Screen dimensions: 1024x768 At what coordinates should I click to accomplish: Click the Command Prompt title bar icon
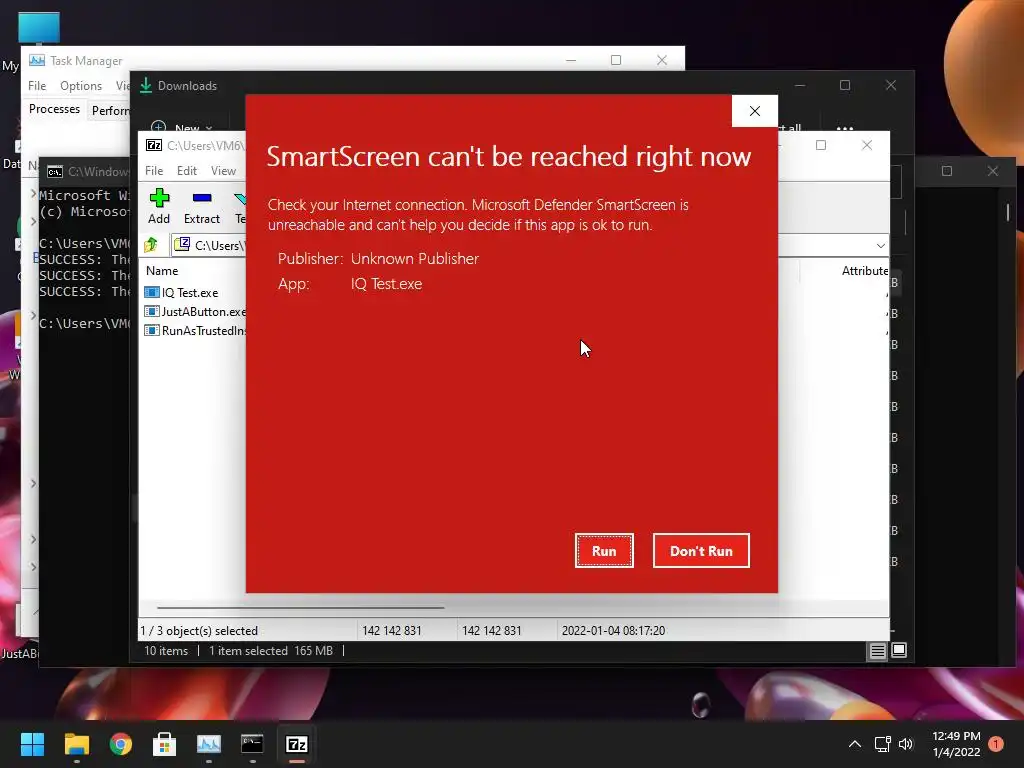point(55,172)
